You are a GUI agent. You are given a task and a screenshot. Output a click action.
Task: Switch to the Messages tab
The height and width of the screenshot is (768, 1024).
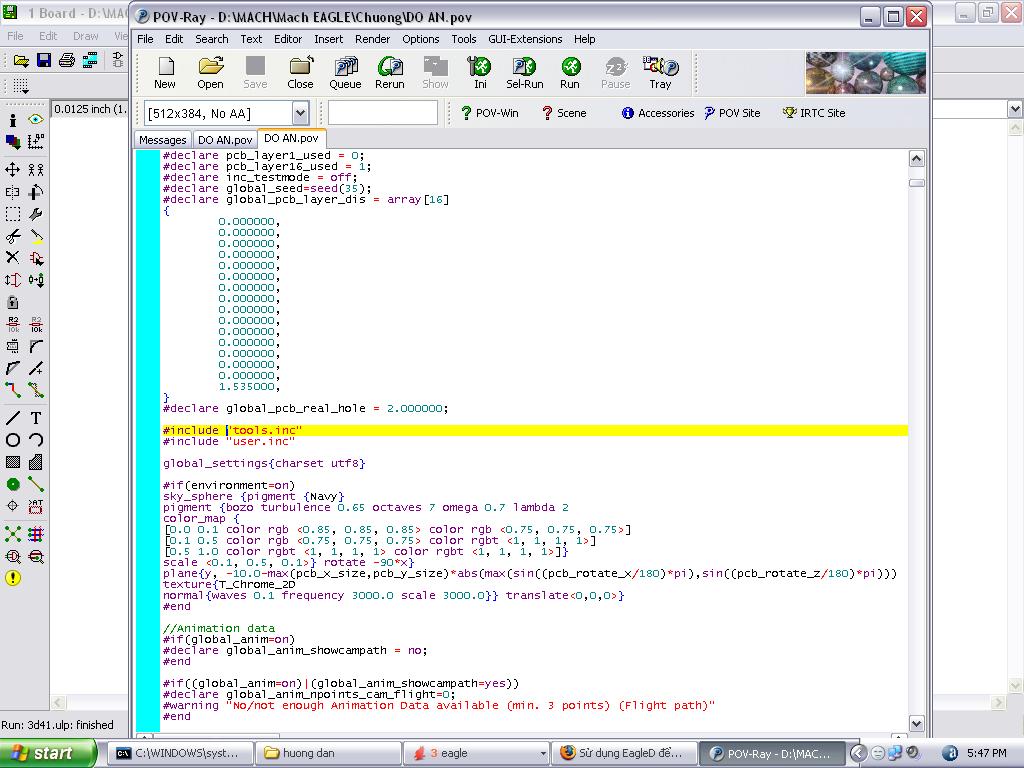point(162,140)
